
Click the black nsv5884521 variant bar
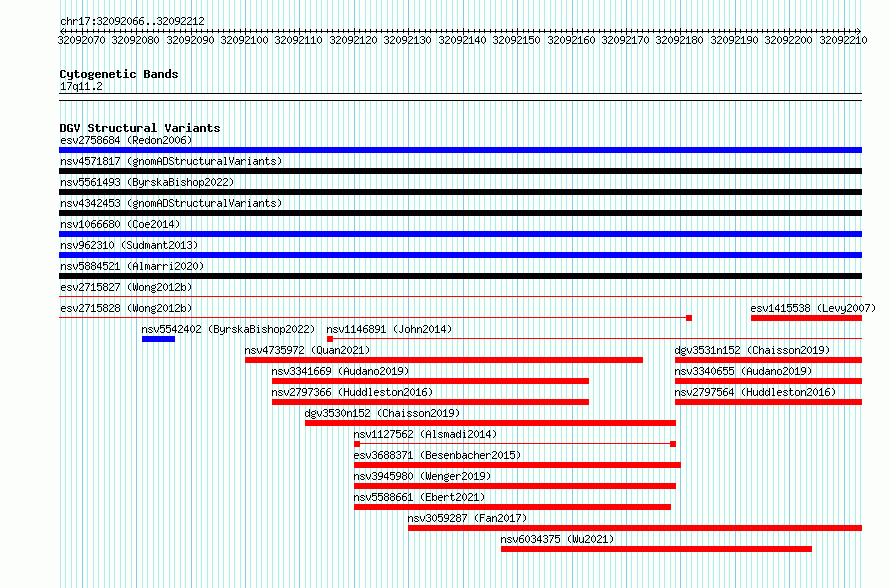pyautogui.click(x=460, y=276)
